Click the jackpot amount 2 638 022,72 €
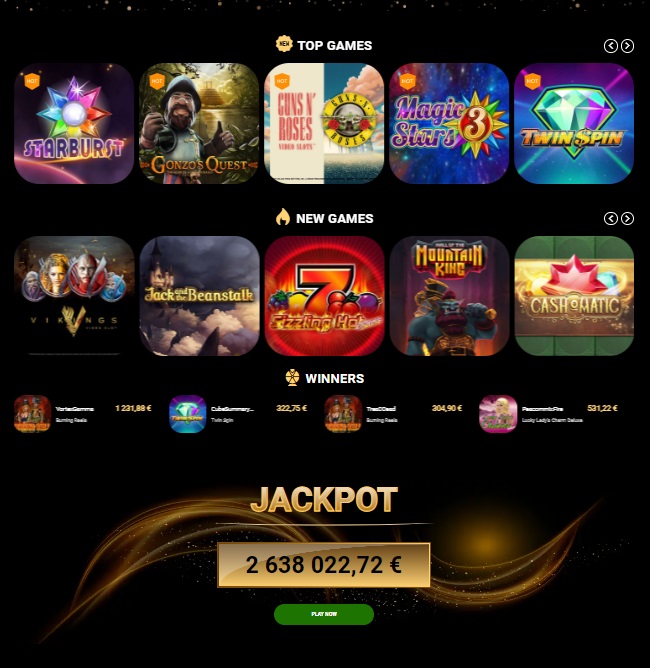 coord(324,565)
